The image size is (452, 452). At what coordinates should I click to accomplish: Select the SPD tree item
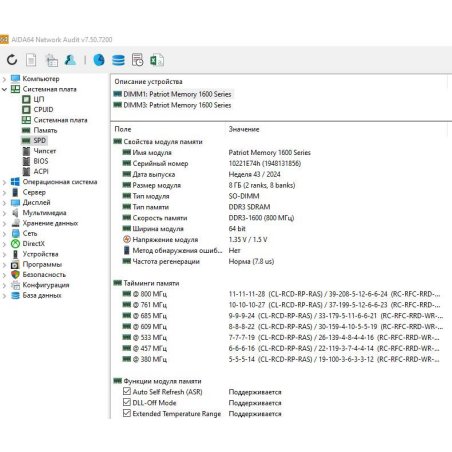pos(40,140)
